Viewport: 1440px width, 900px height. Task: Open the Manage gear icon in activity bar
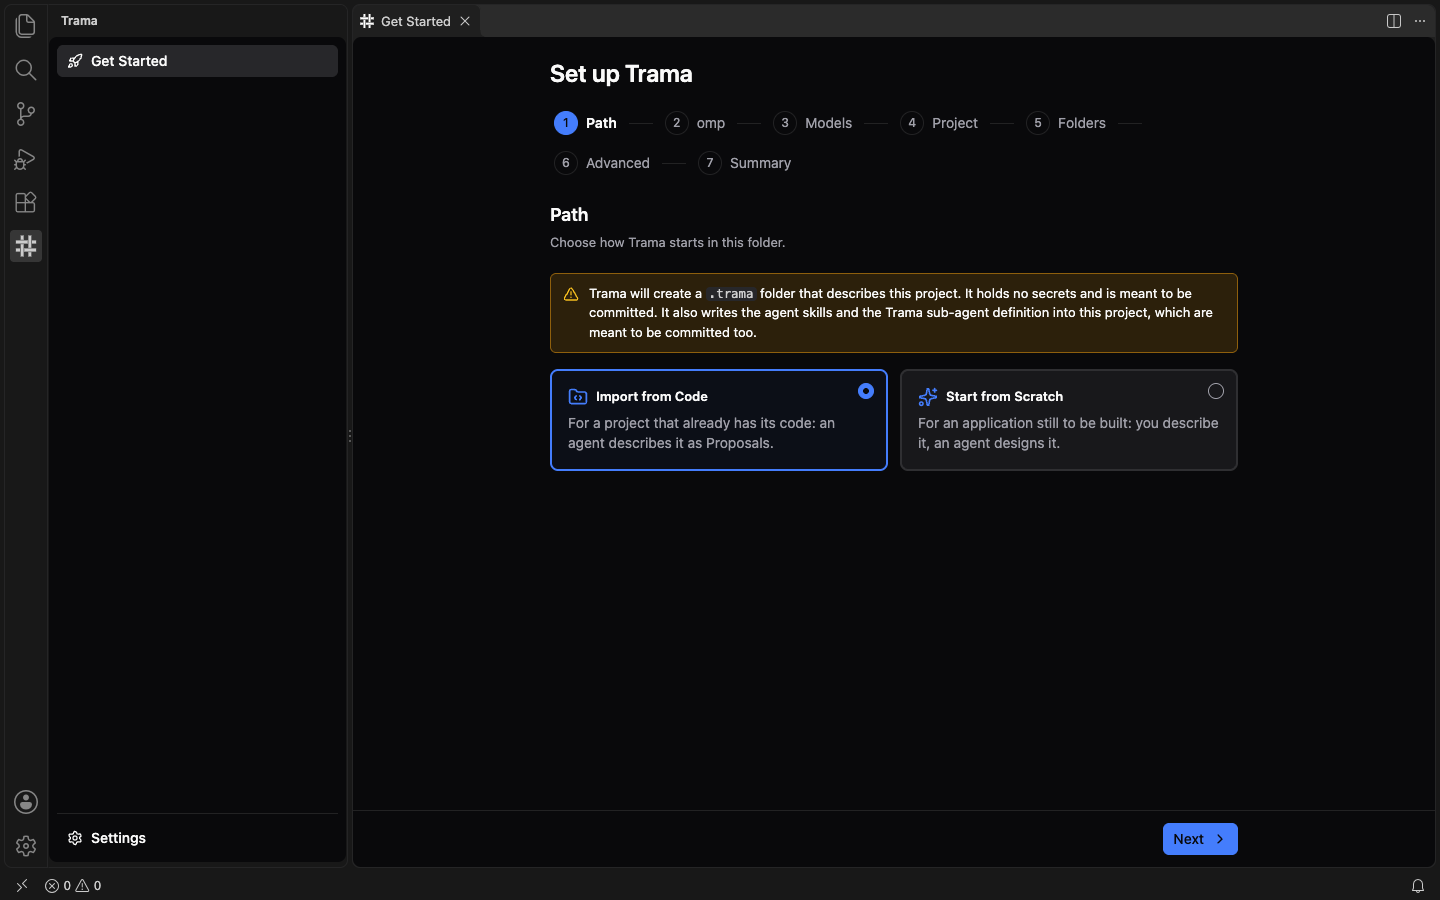click(x=26, y=846)
